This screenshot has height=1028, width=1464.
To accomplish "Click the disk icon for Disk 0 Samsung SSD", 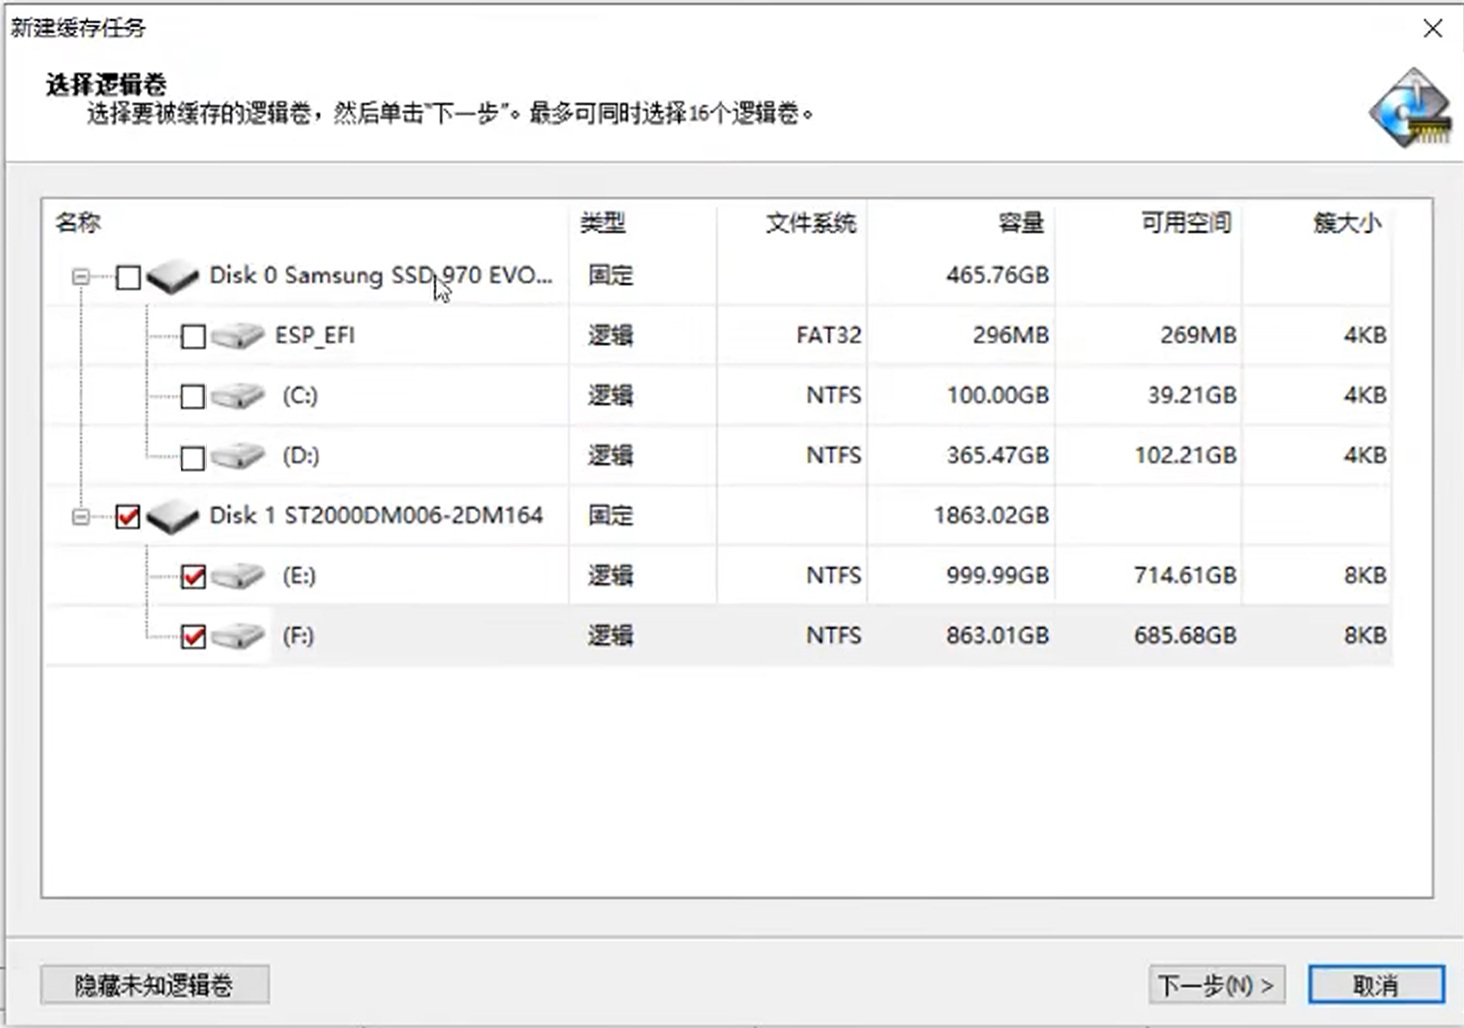I will (x=172, y=276).
